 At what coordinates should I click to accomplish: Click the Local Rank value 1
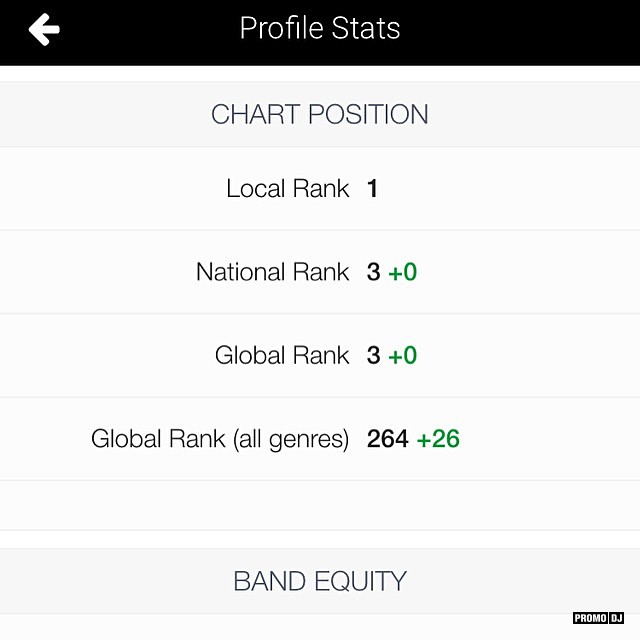click(372, 189)
